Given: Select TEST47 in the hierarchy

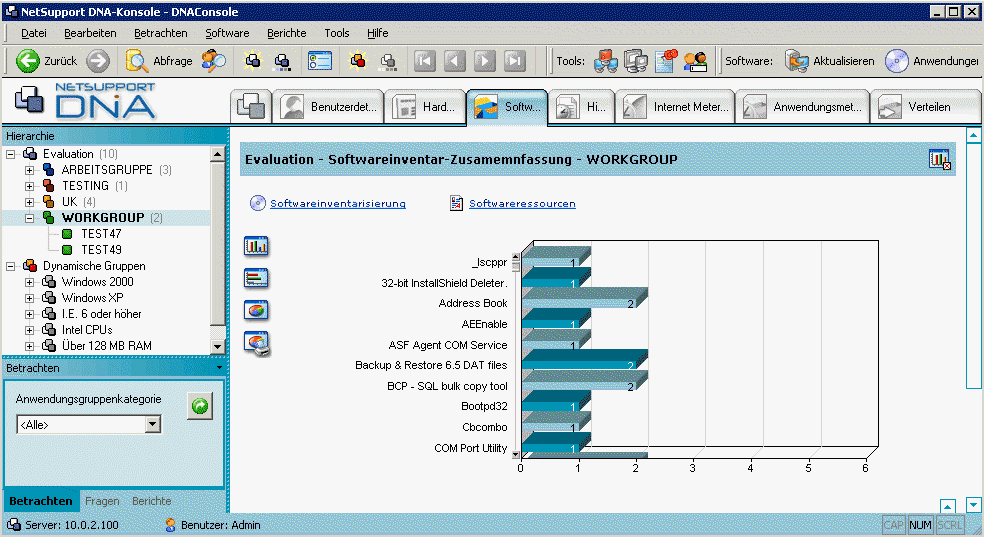Looking at the screenshot, I should click(x=101, y=234).
